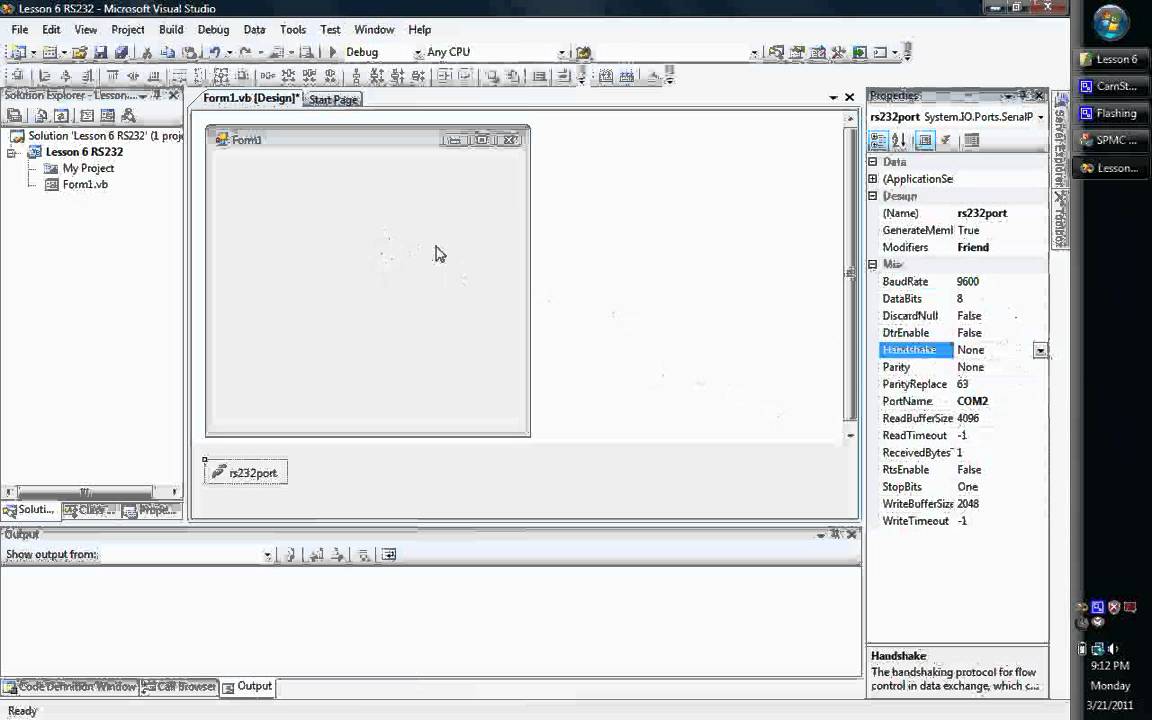The height and width of the screenshot is (720, 1152).
Task: Open the Toolbox side tab
Action: [1060, 218]
